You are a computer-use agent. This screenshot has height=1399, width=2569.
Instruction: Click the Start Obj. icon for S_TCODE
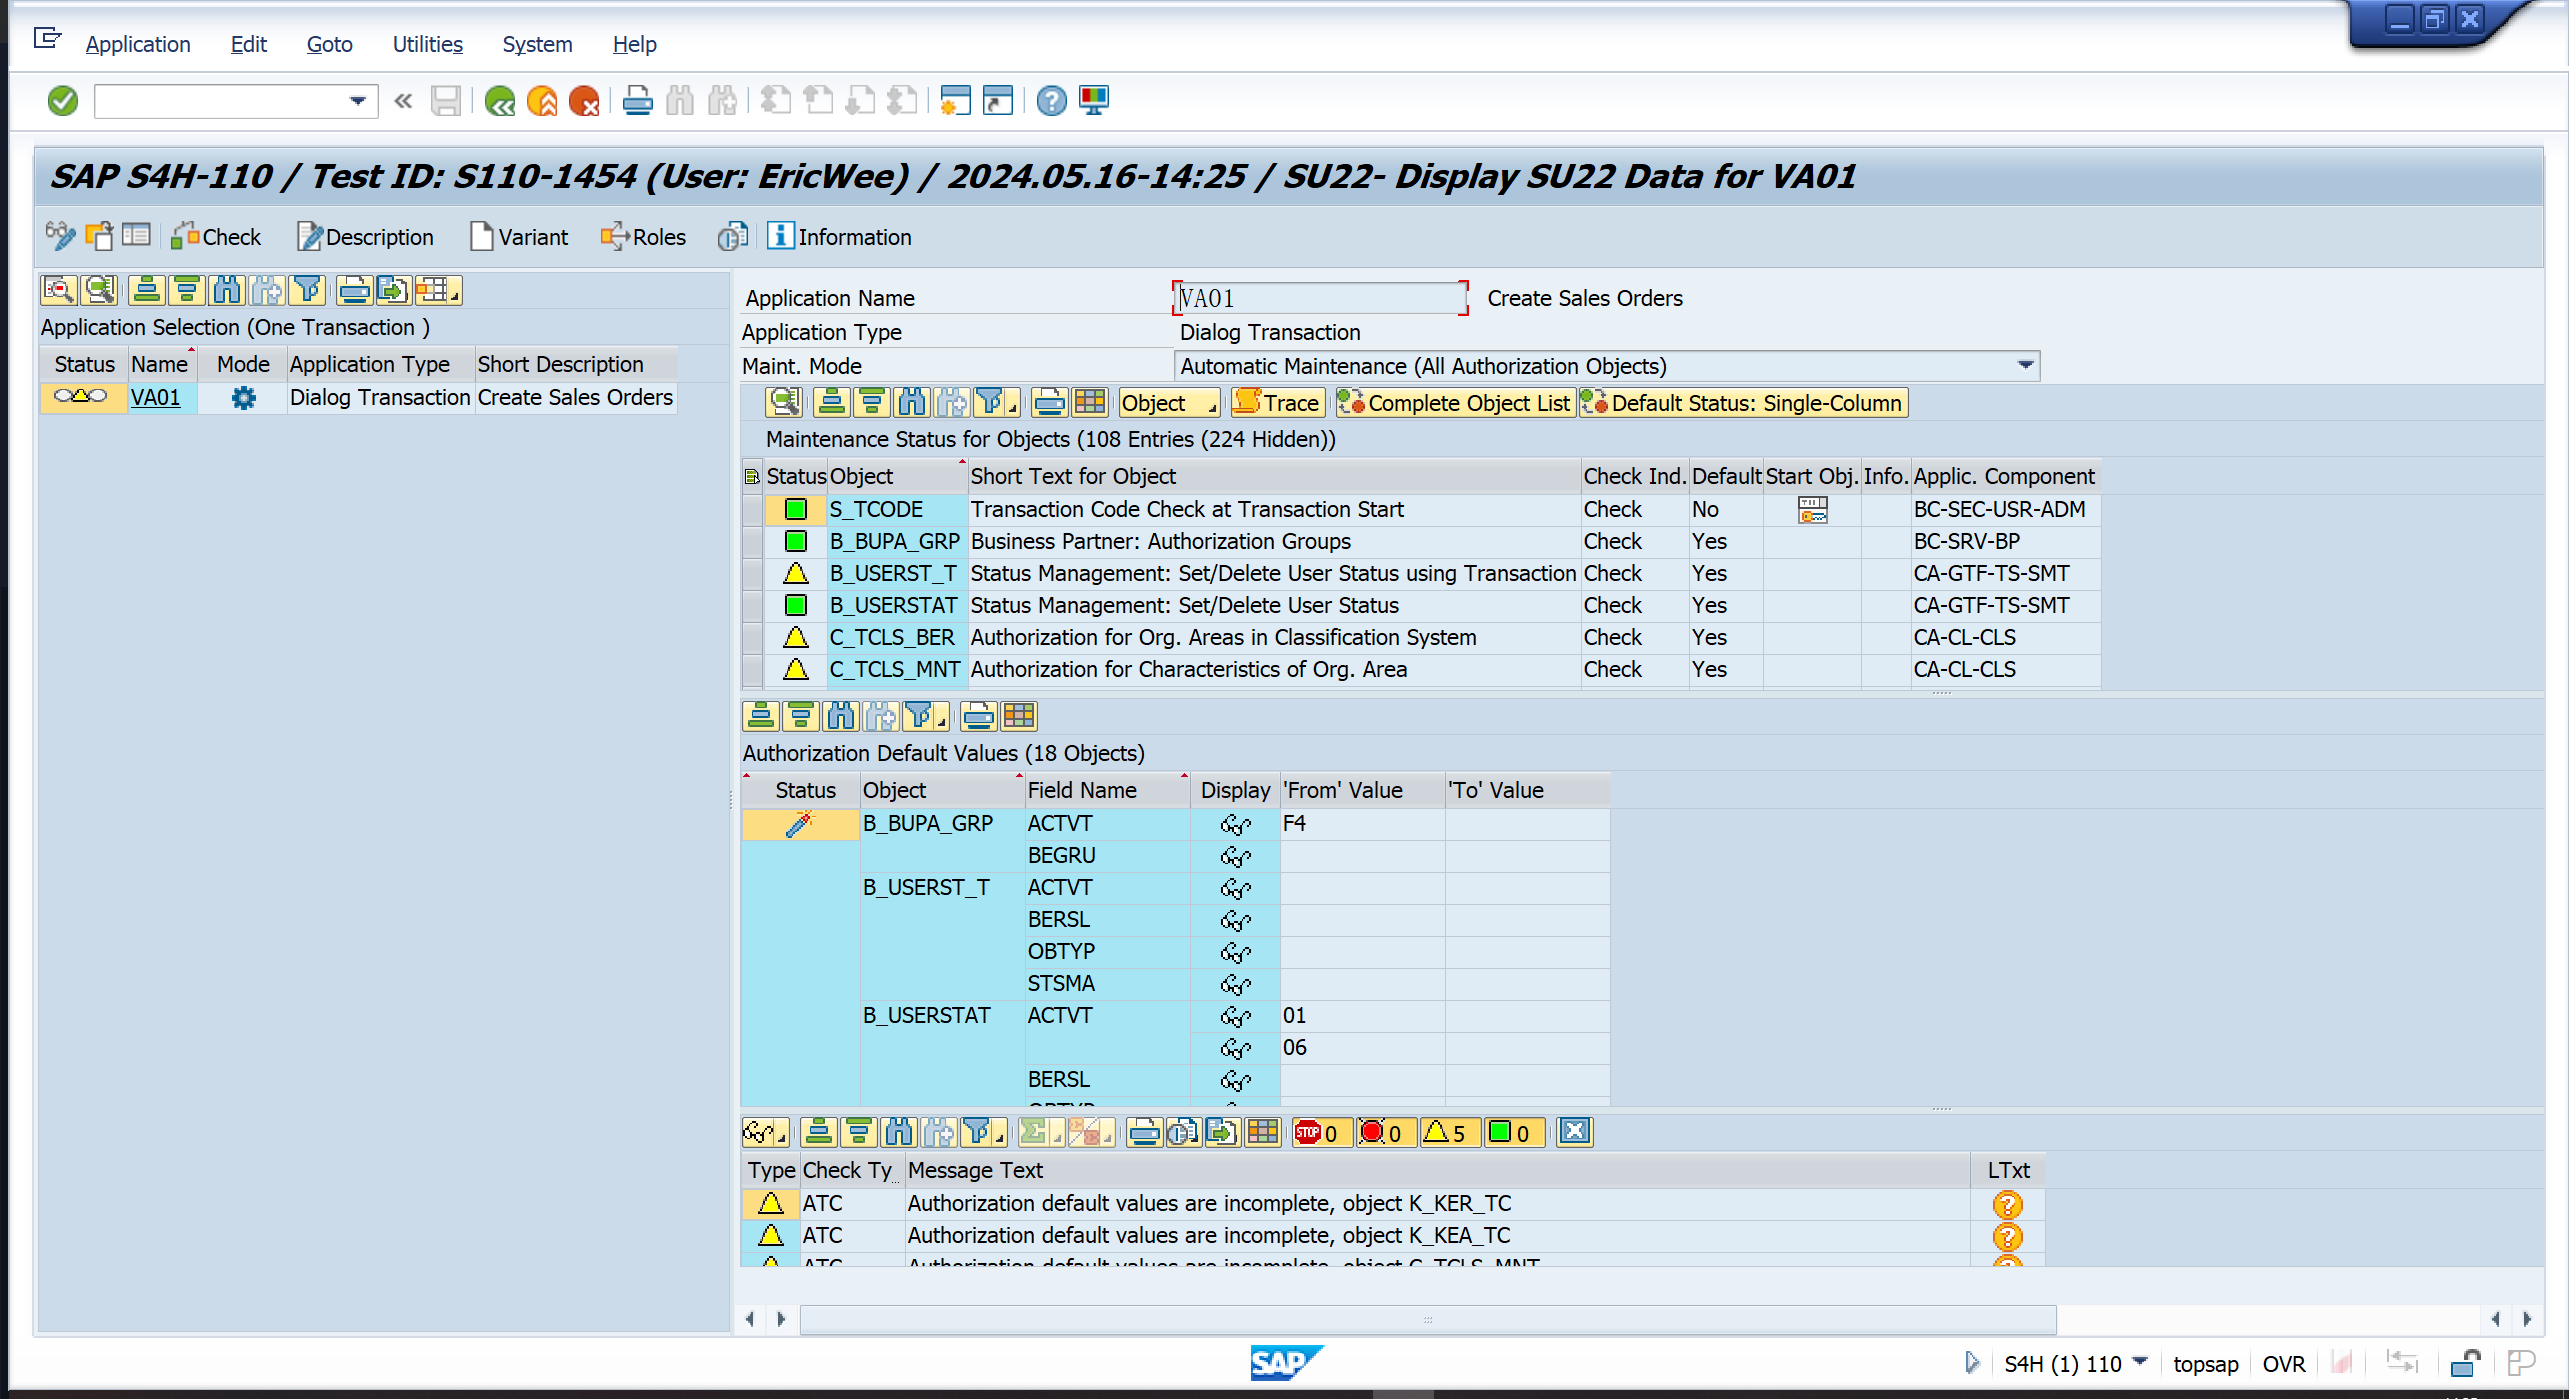(x=1812, y=510)
